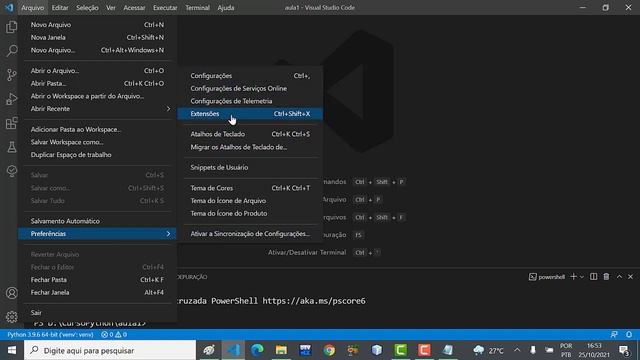Choose Tema de Cores
This screenshot has height=360, width=640.
[x=250, y=188]
